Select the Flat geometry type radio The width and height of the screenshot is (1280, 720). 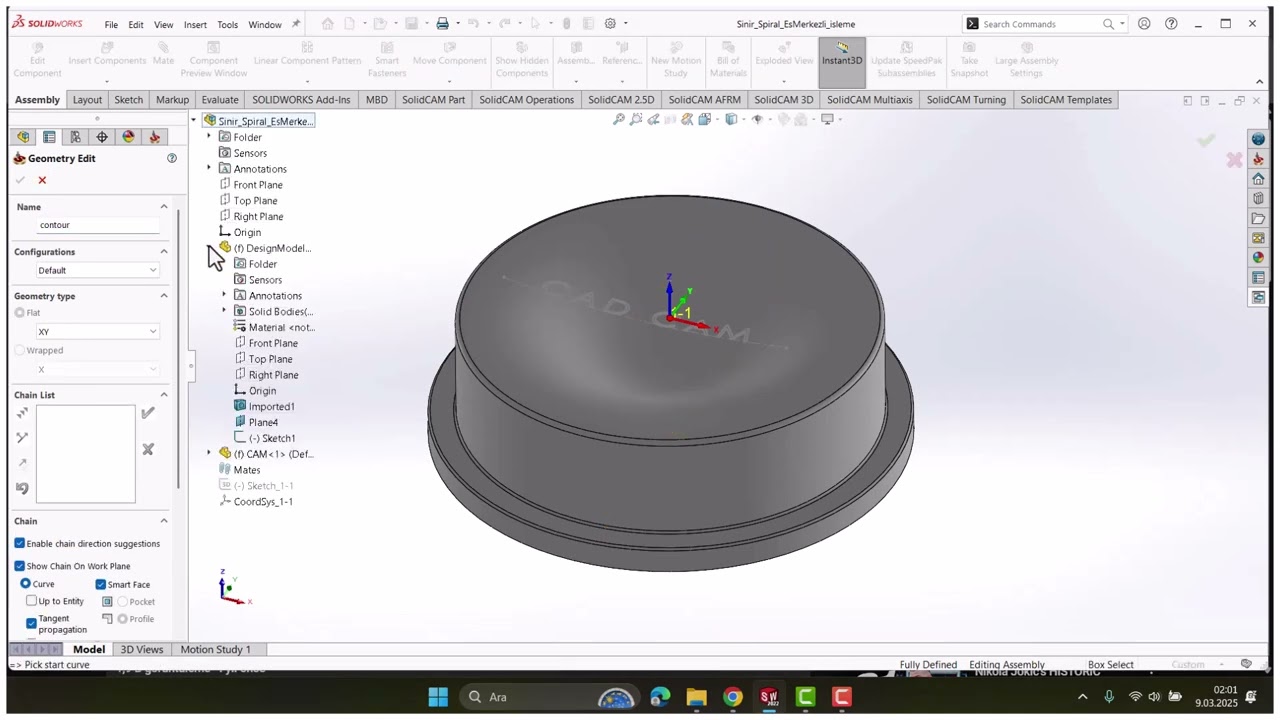(x=20, y=313)
